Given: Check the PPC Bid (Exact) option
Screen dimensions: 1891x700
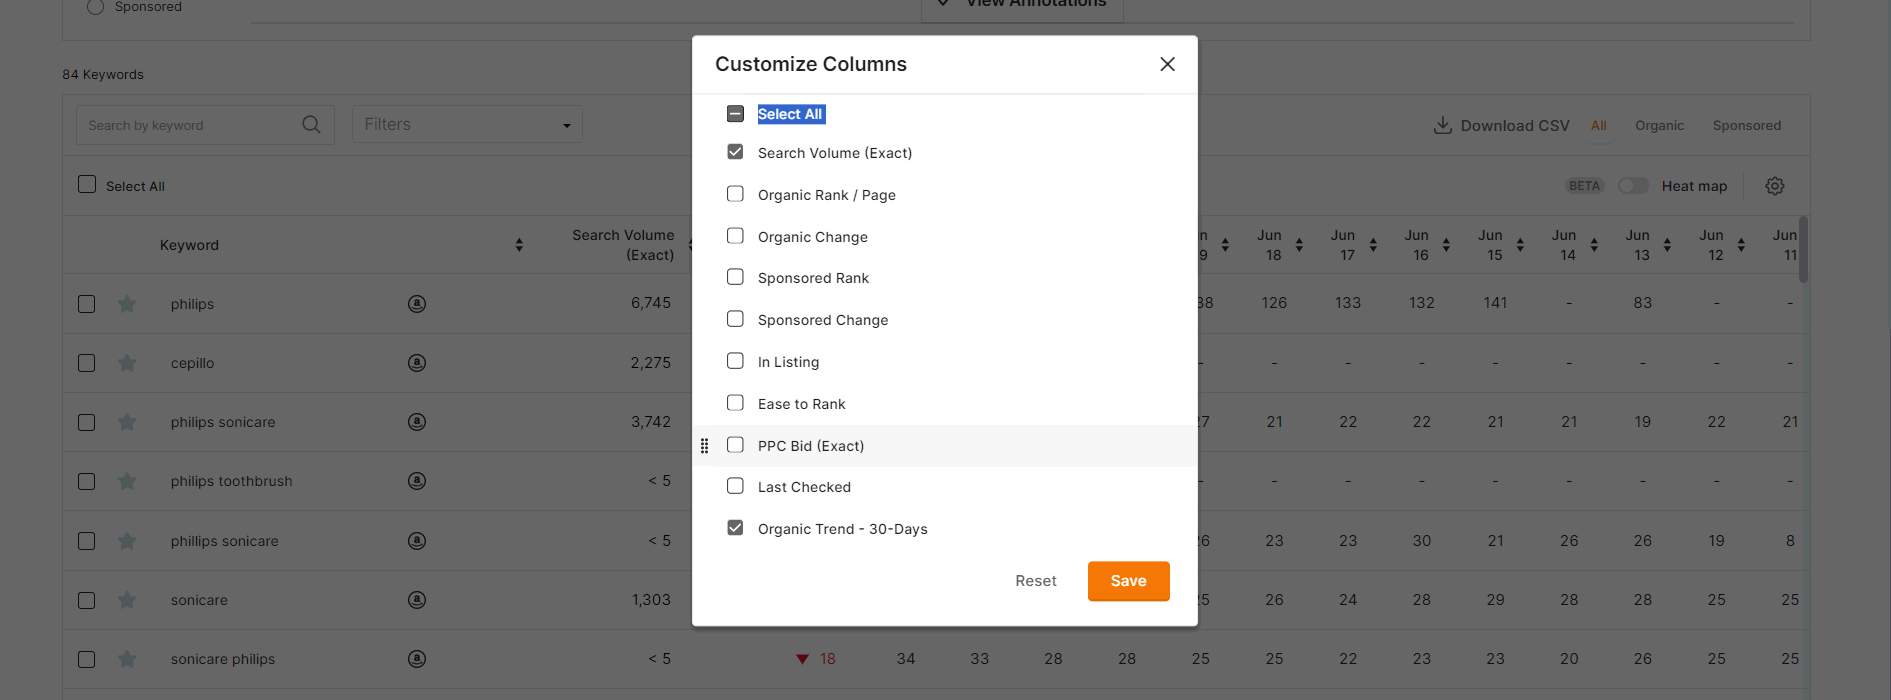Looking at the screenshot, I should click(x=735, y=445).
